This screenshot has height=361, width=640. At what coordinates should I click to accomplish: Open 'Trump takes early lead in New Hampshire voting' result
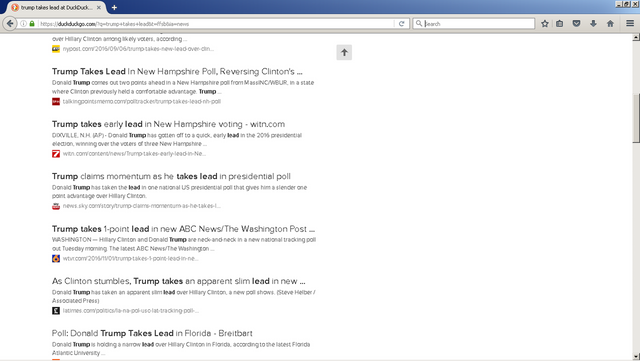(x=168, y=124)
